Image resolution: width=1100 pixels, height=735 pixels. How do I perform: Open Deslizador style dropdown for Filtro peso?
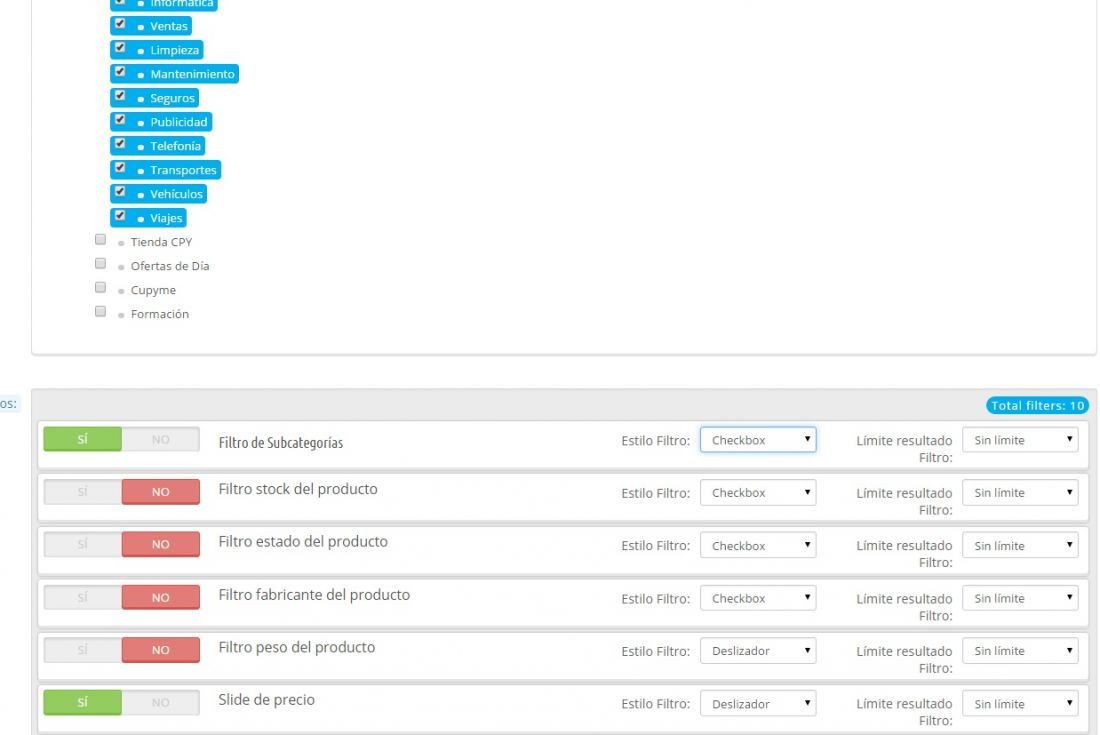pyautogui.click(x=758, y=651)
